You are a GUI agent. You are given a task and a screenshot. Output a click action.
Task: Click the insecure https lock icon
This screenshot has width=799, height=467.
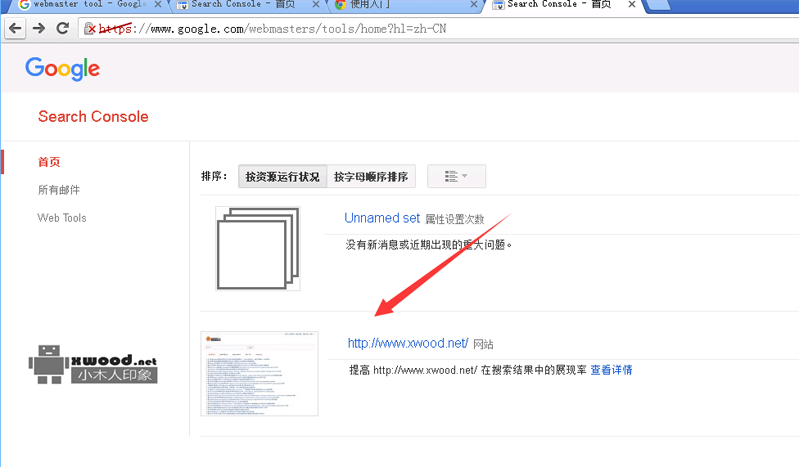click(x=90, y=29)
